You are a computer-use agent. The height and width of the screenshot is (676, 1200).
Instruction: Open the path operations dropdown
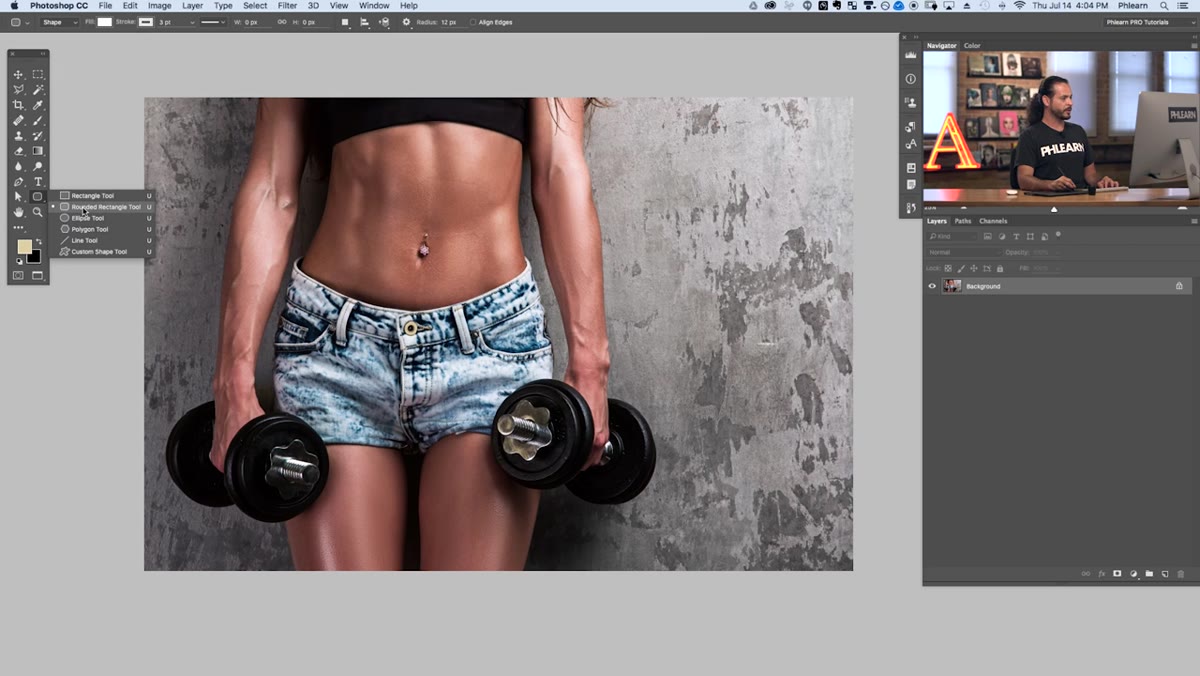(345, 22)
